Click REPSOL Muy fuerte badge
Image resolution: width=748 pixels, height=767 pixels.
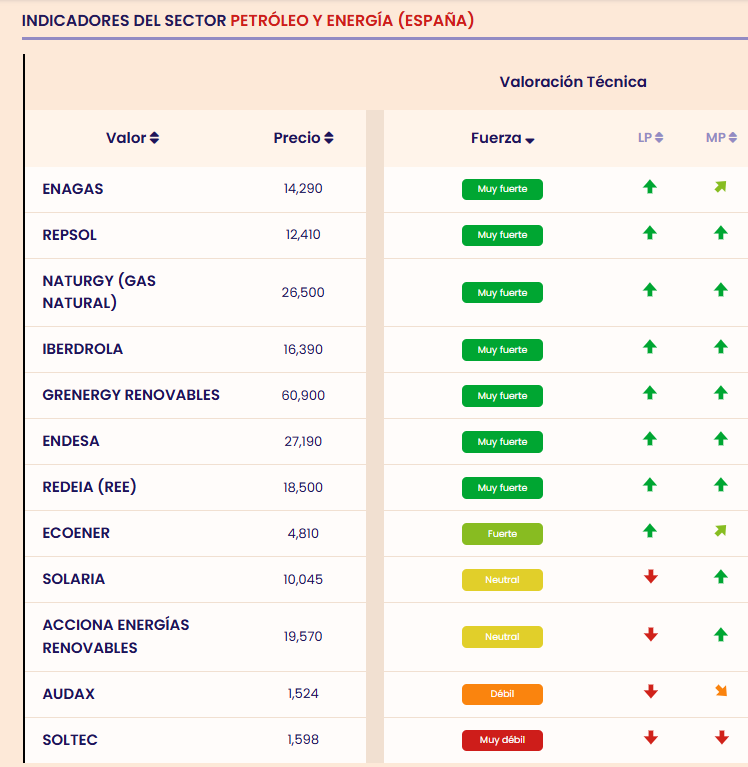click(x=502, y=235)
